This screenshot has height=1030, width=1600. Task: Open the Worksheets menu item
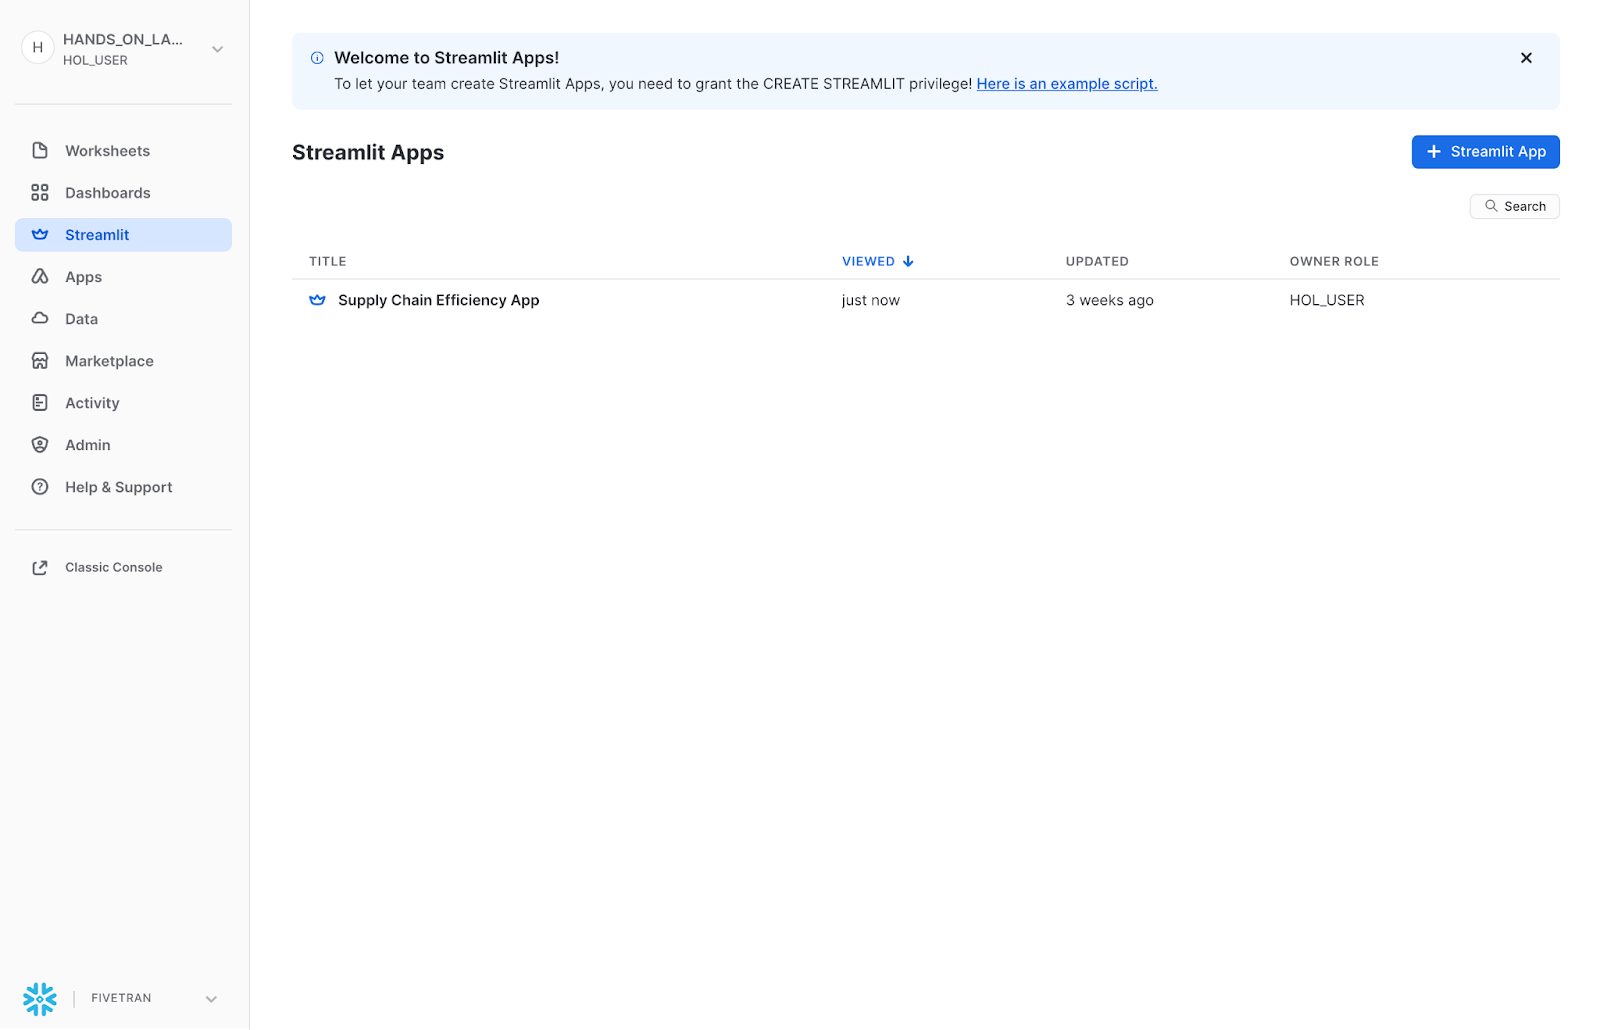pyautogui.click(x=123, y=151)
